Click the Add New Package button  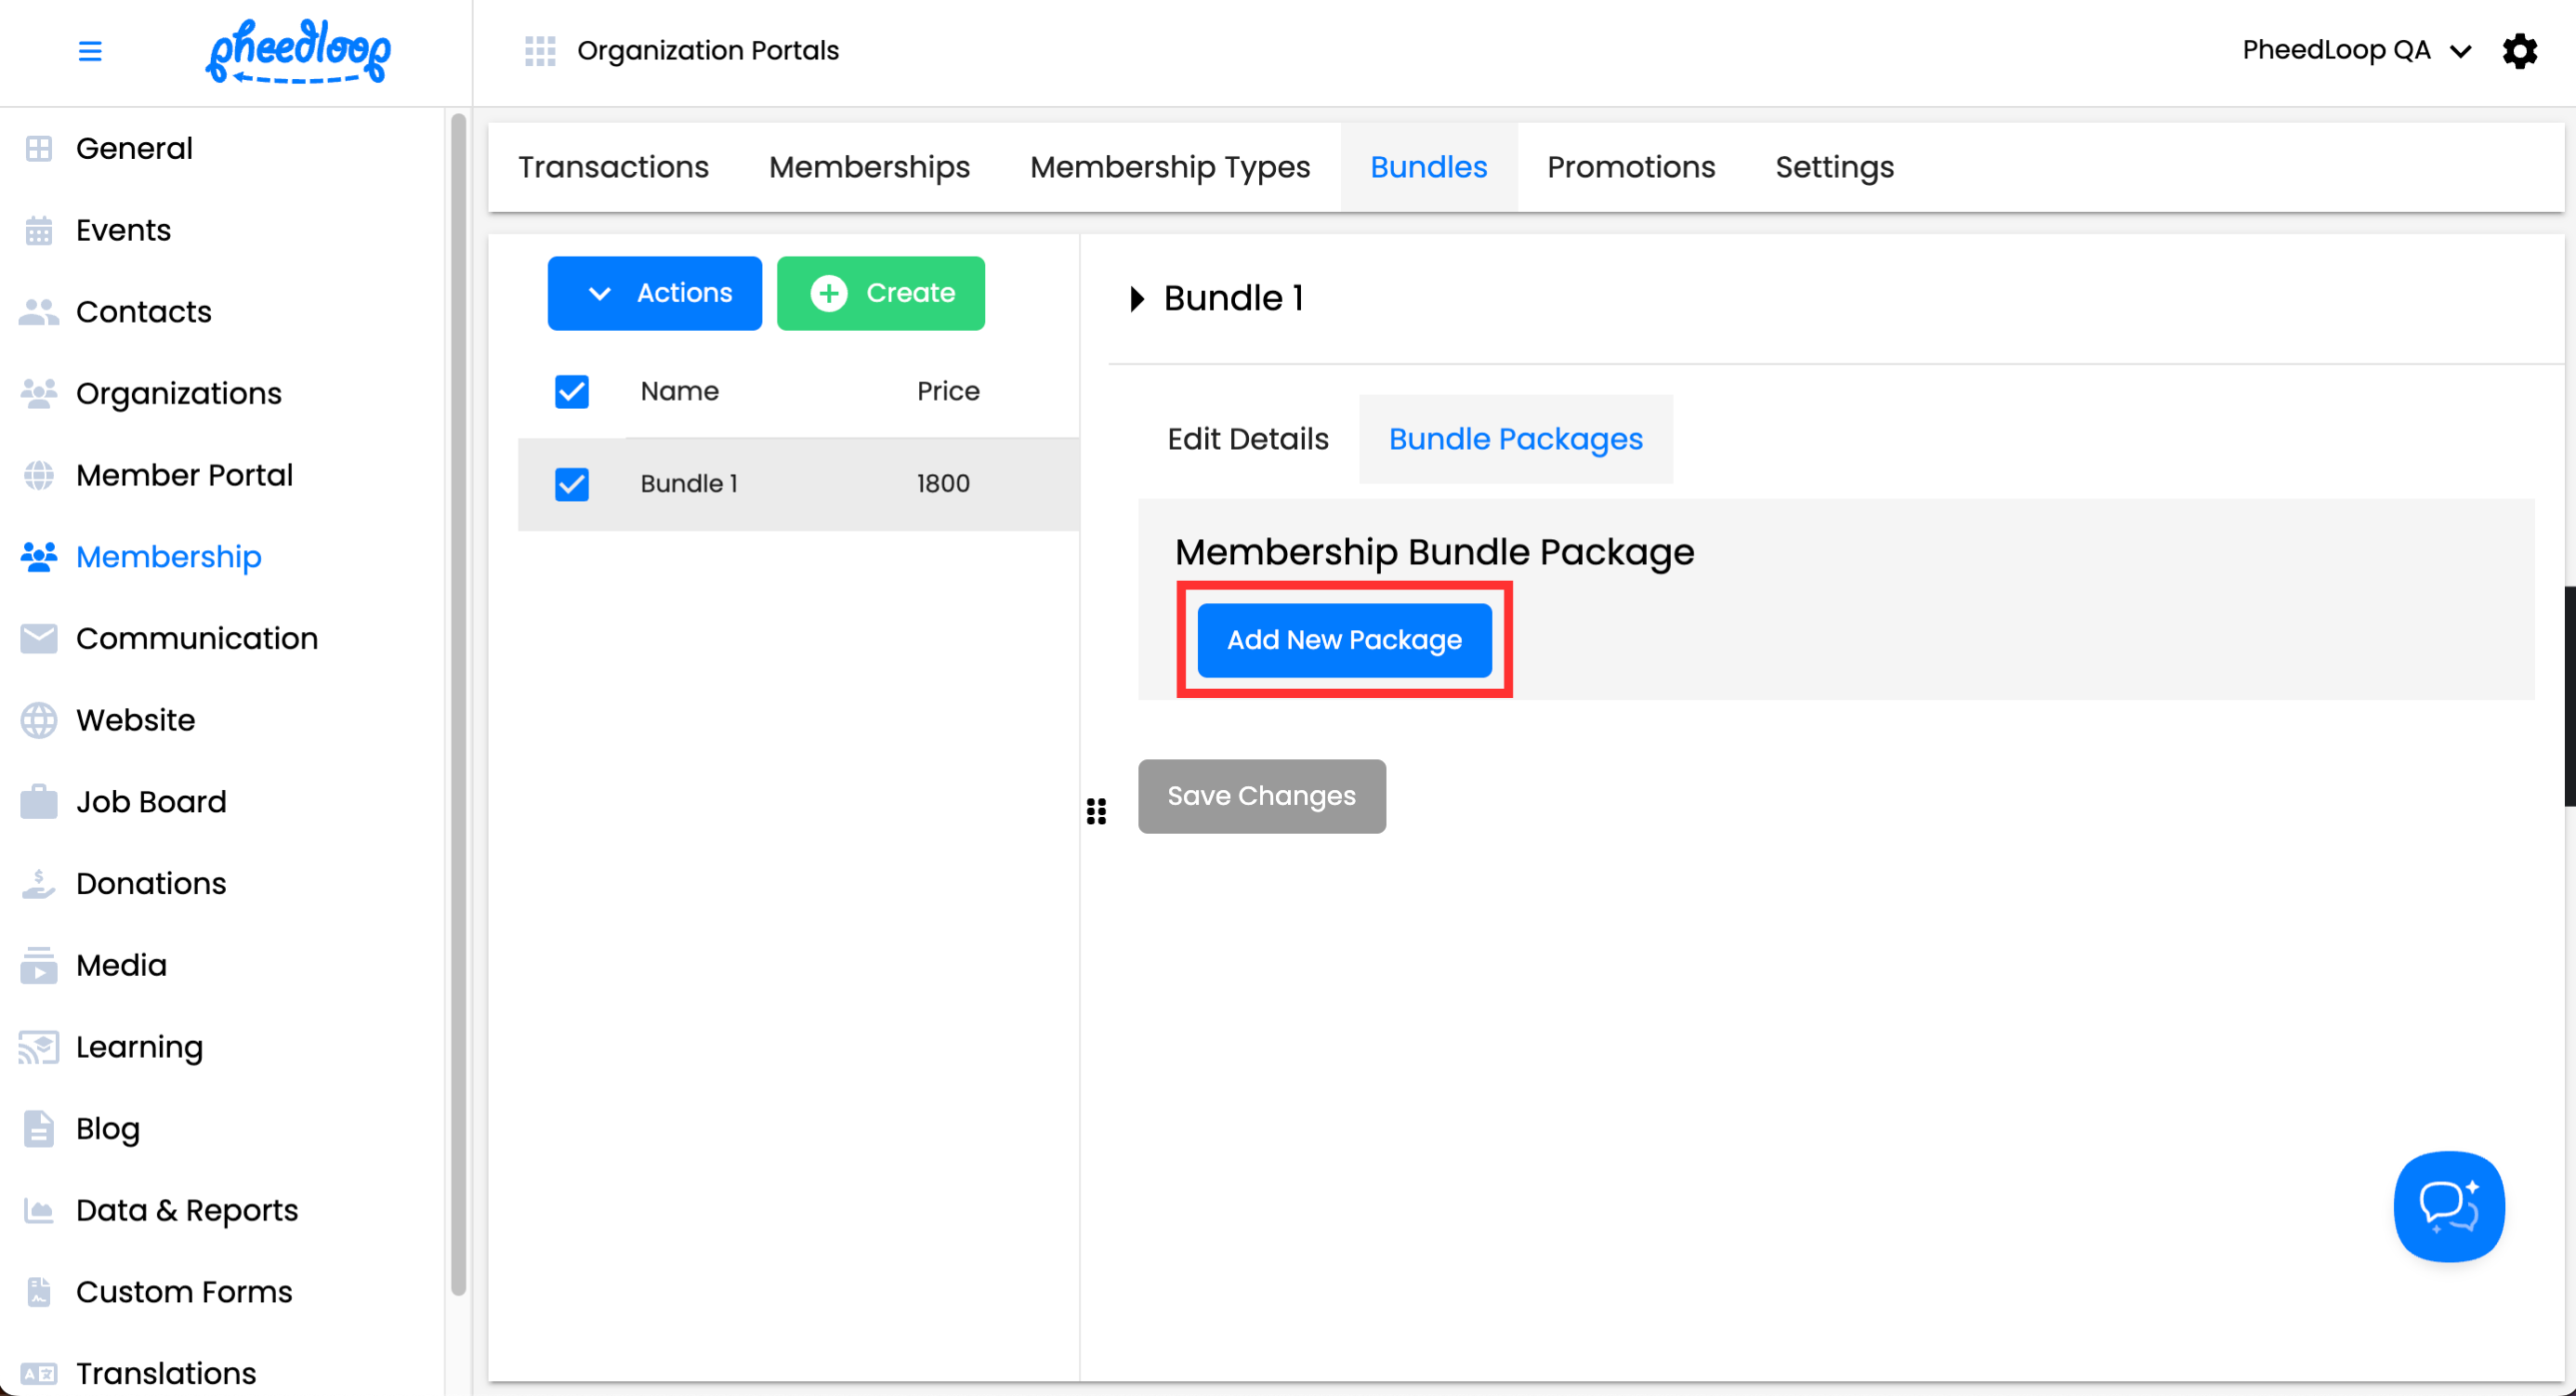pyautogui.click(x=1343, y=640)
